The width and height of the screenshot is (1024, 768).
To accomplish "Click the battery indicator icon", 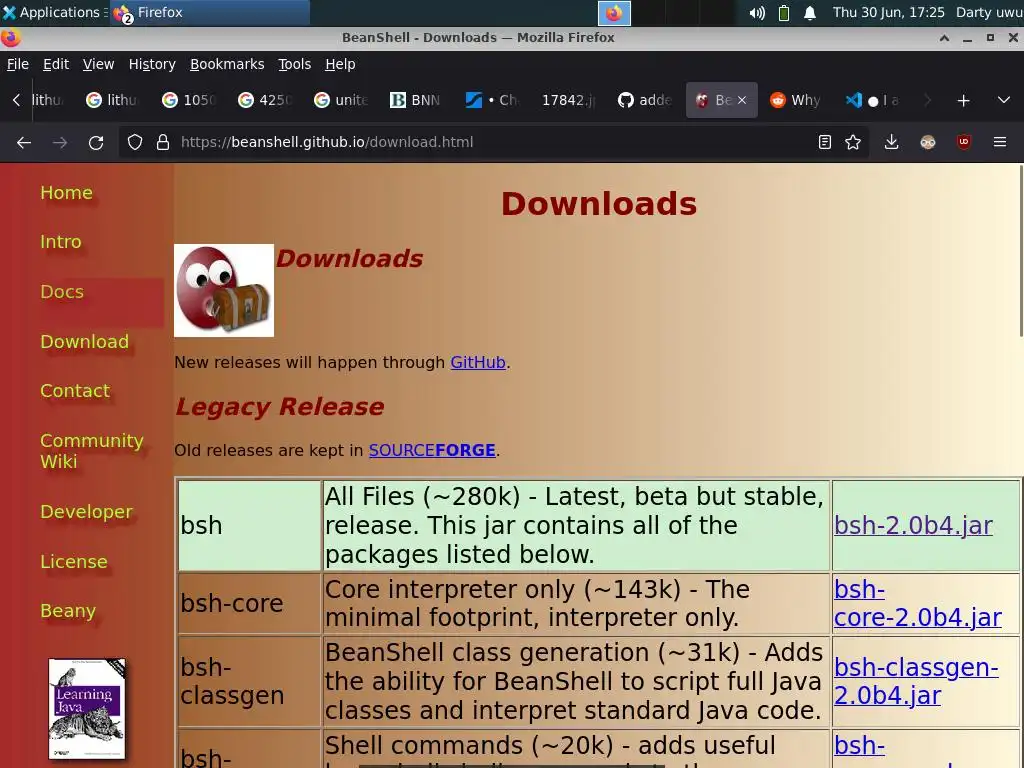I will click(784, 12).
